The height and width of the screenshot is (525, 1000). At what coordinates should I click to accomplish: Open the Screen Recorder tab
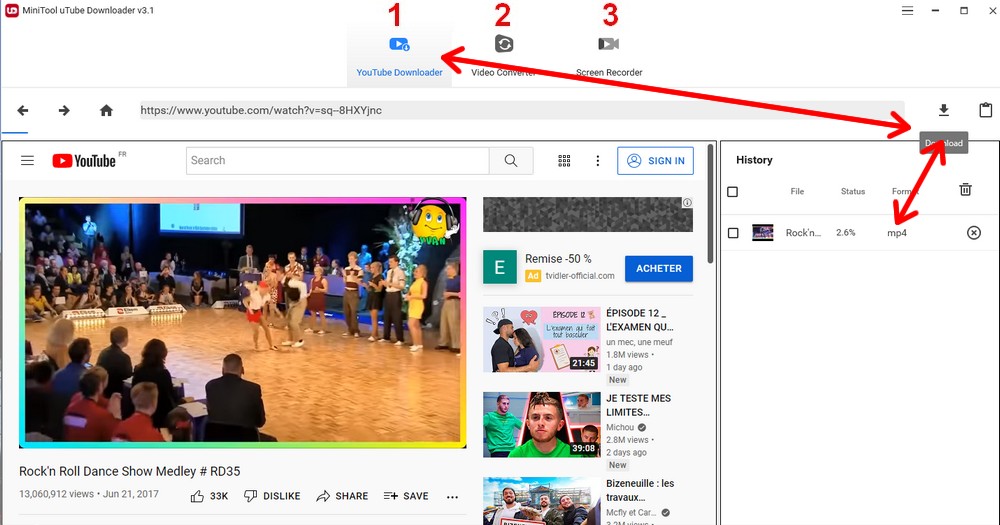tap(609, 57)
